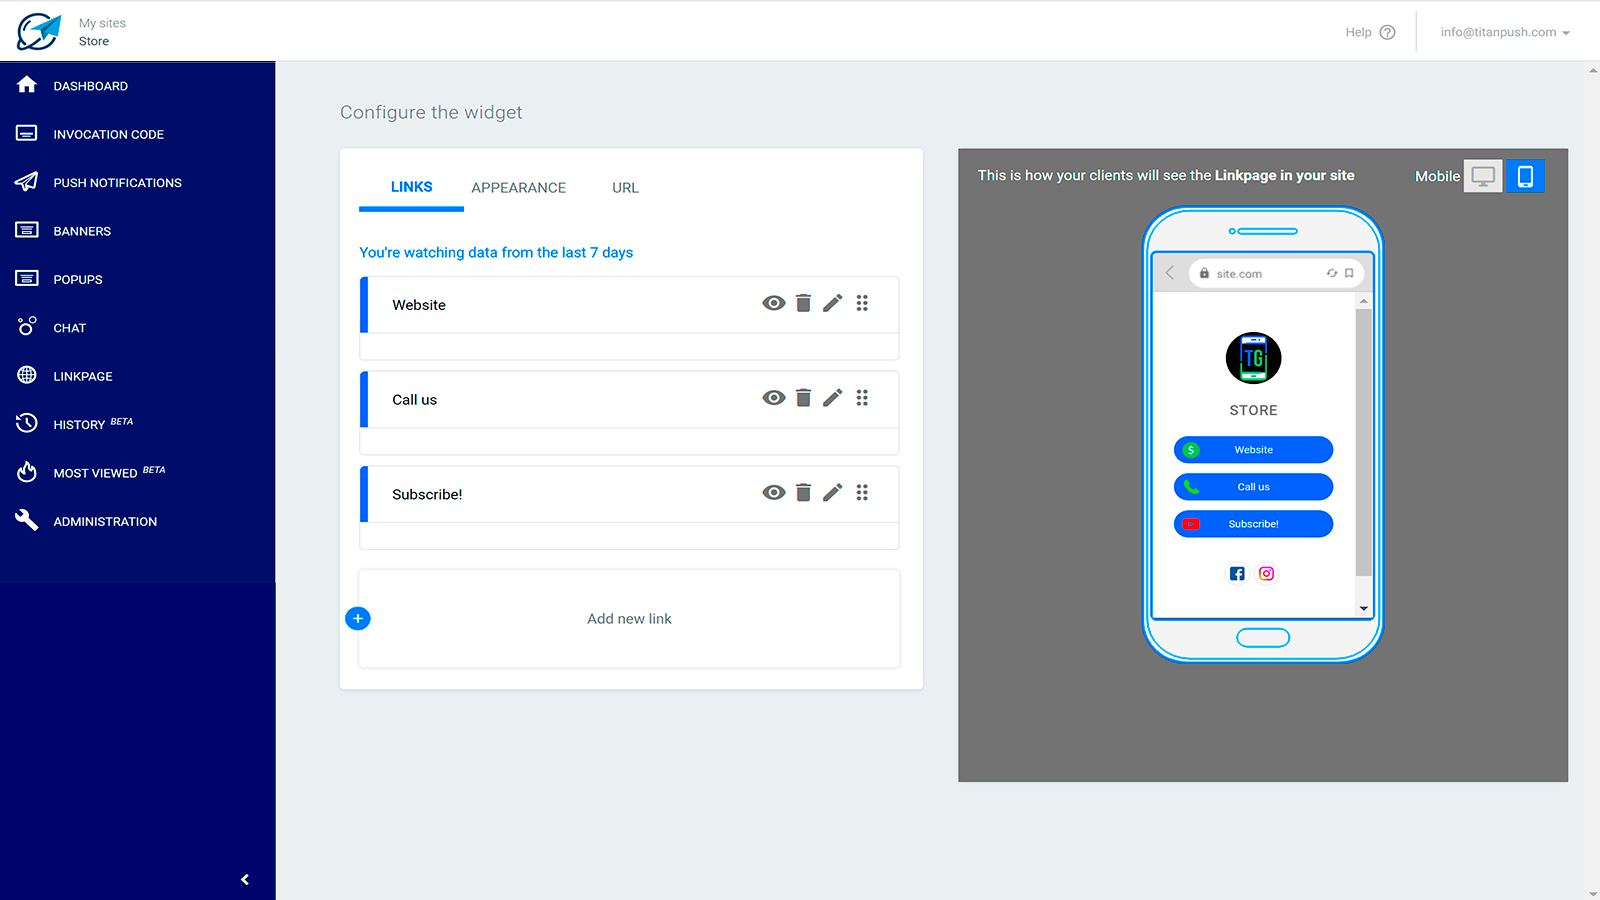Click the phone preview scroll down arrow
The height and width of the screenshot is (900, 1600).
pos(1363,608)
